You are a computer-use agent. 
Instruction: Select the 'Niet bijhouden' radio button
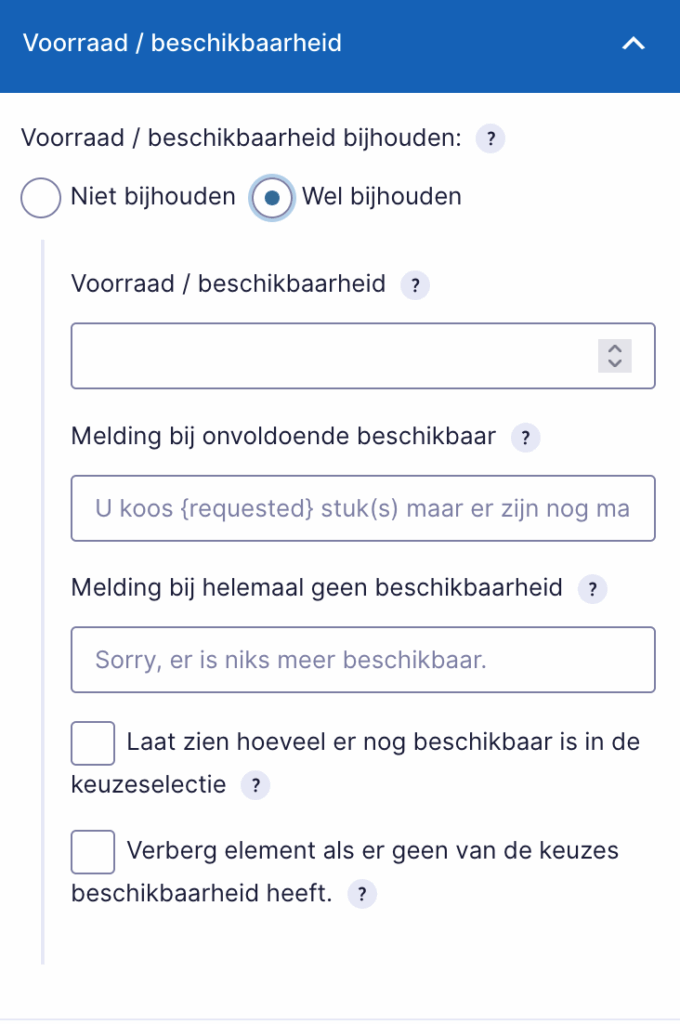tap(40, 197)
